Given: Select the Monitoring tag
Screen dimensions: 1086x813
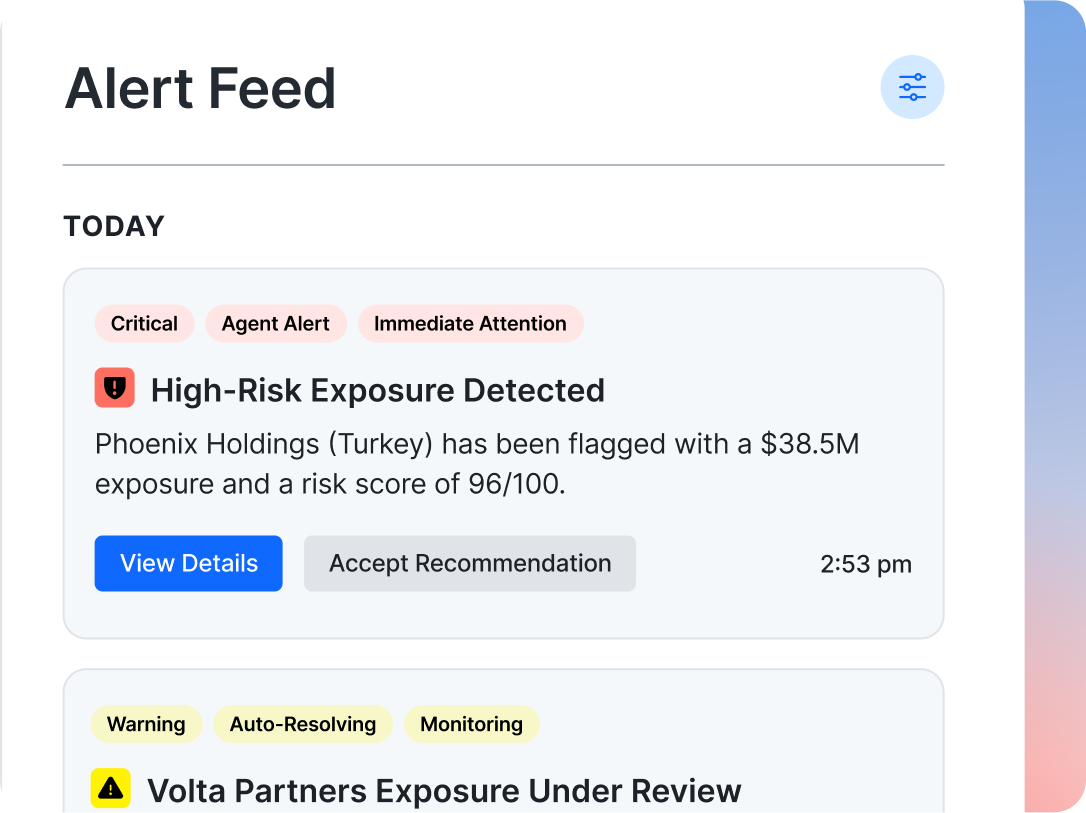Looking at the screenshot, I should (x=471, y=725).
